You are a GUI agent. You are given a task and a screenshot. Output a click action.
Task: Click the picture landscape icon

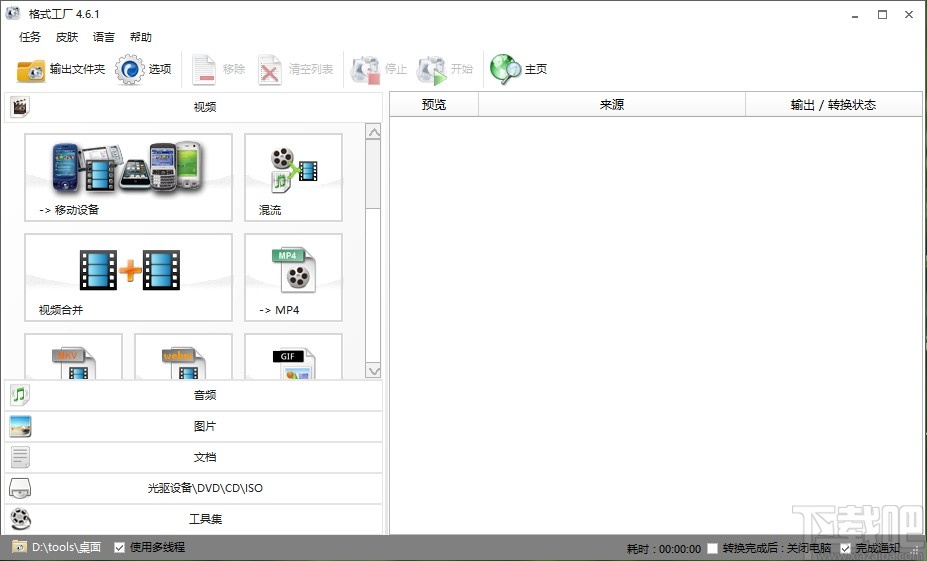(20, 426)
